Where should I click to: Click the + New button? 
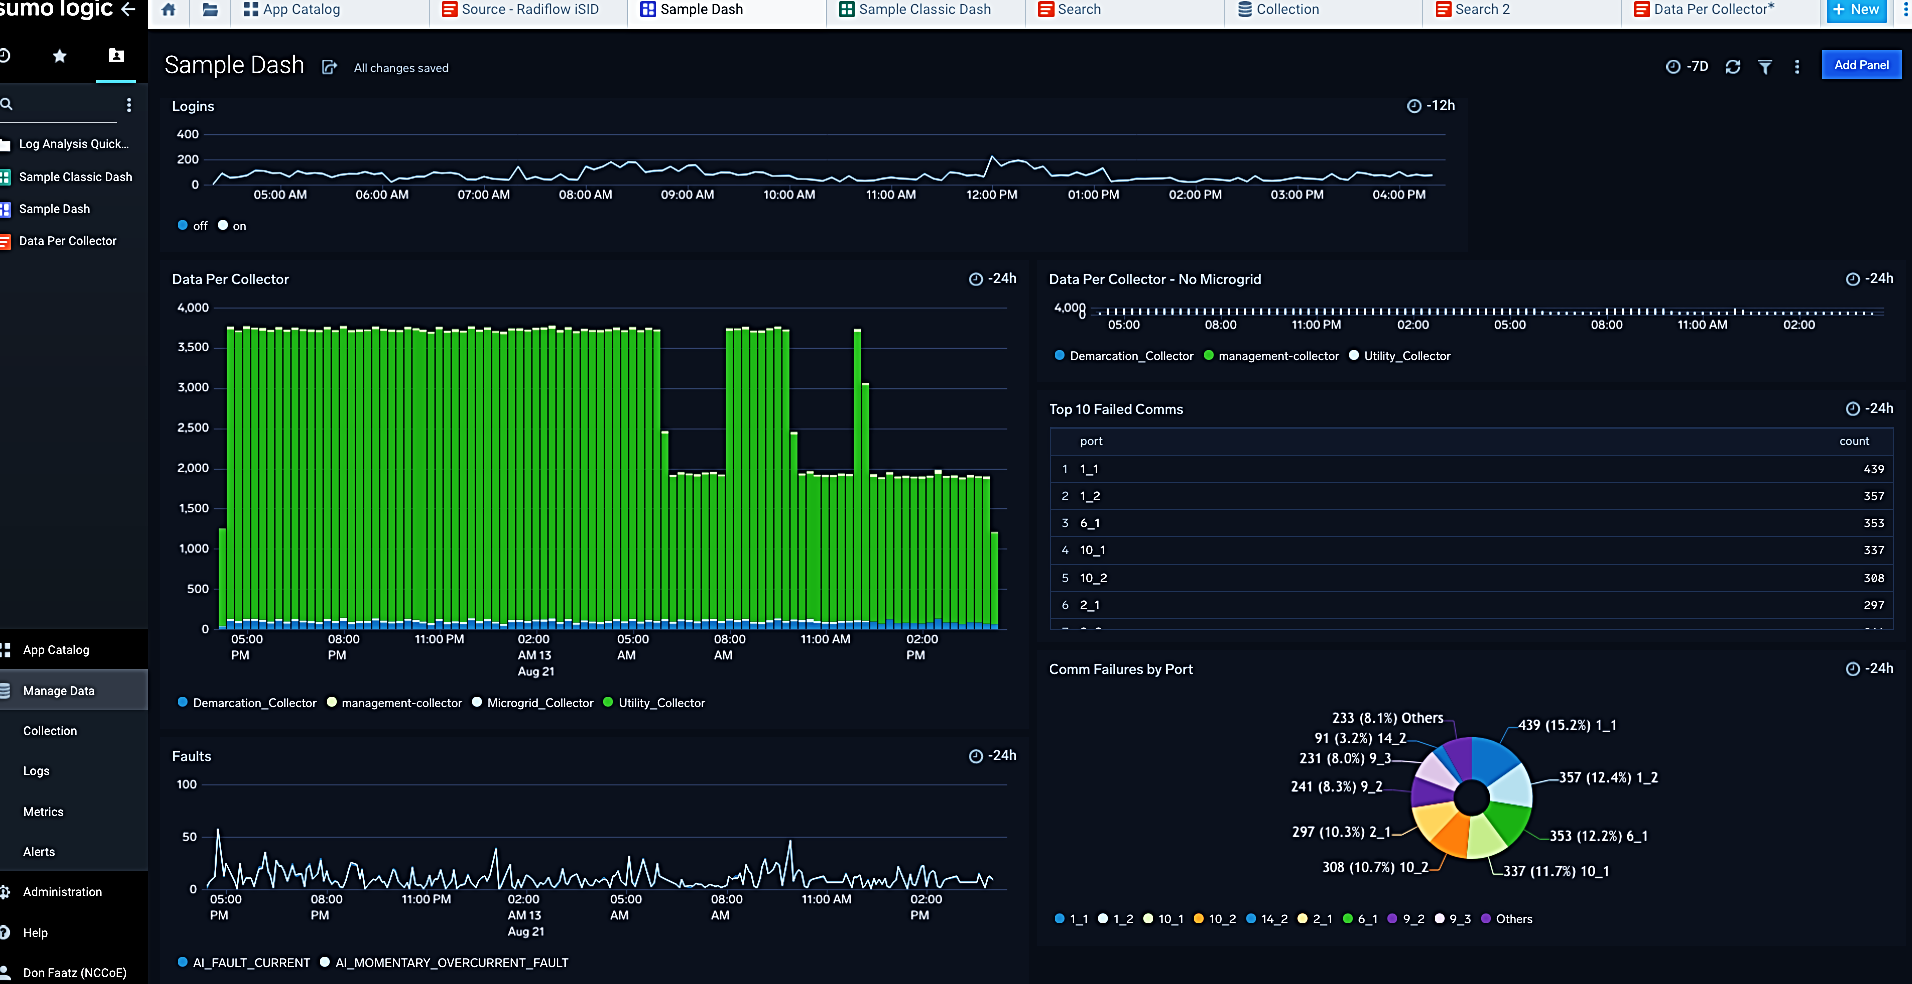(1856, 10)
